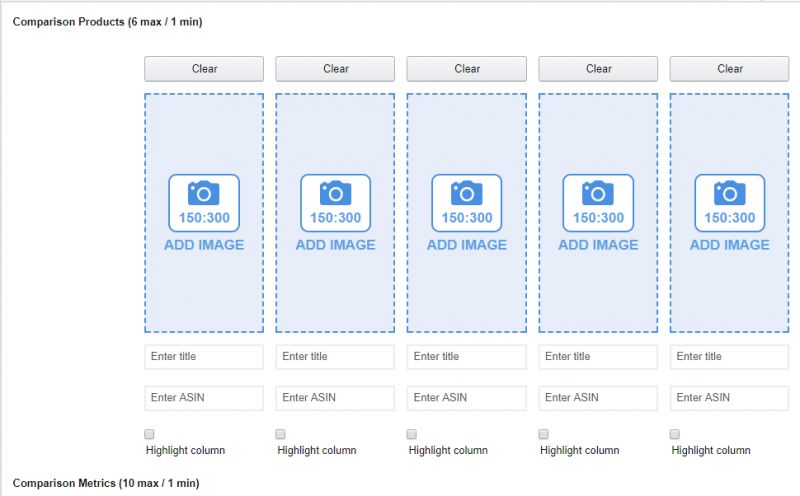
Task: Click the camera icon in the third product column
Action: coord(467,193)
